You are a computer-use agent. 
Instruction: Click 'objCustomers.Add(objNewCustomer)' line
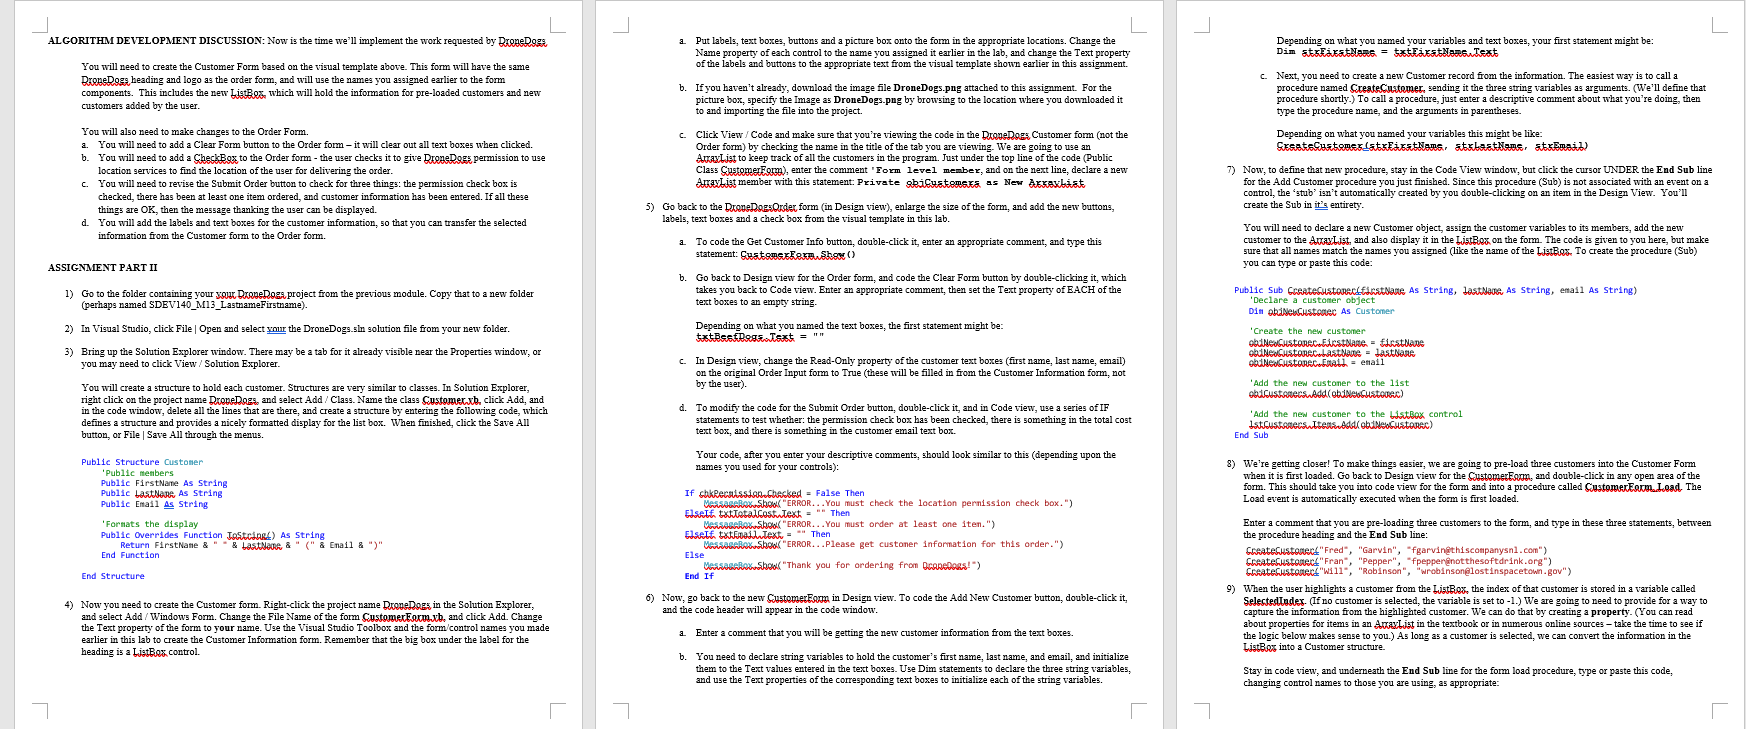point(1326,393)
